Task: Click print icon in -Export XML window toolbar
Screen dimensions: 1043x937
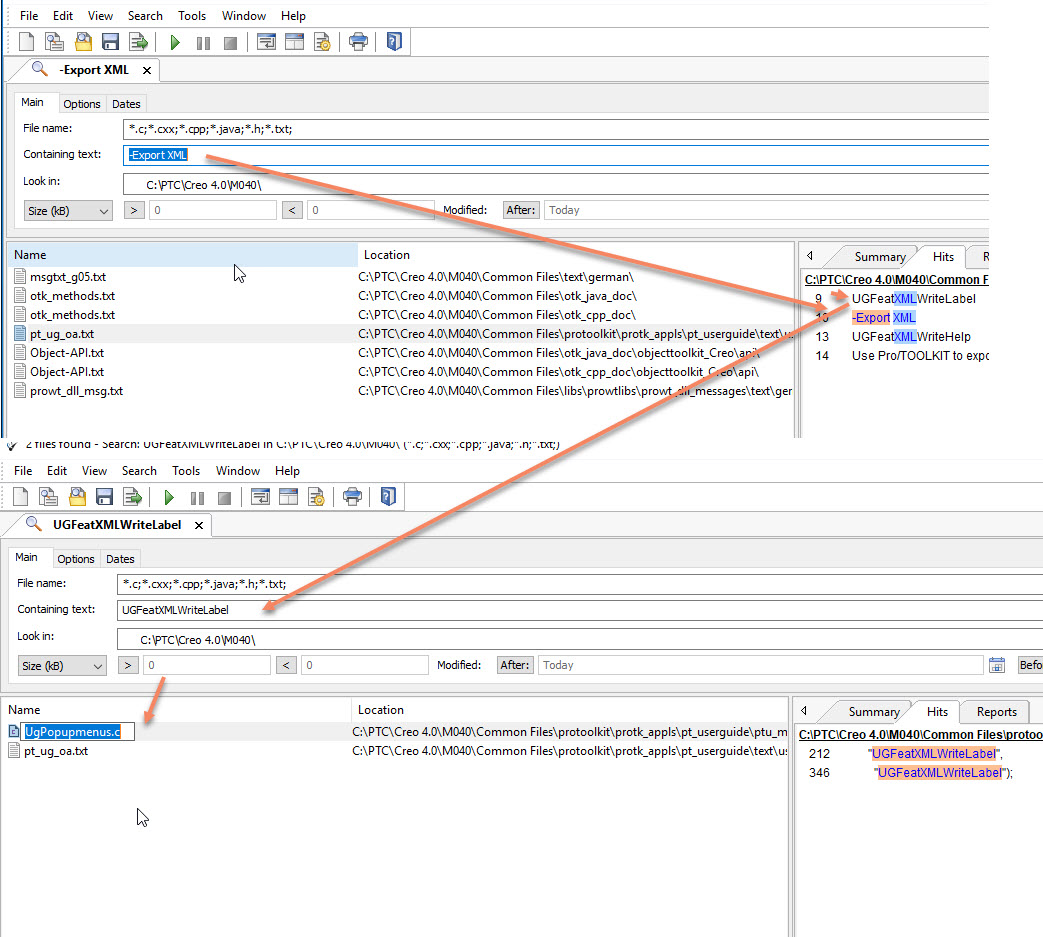Action: pos(358,42)
